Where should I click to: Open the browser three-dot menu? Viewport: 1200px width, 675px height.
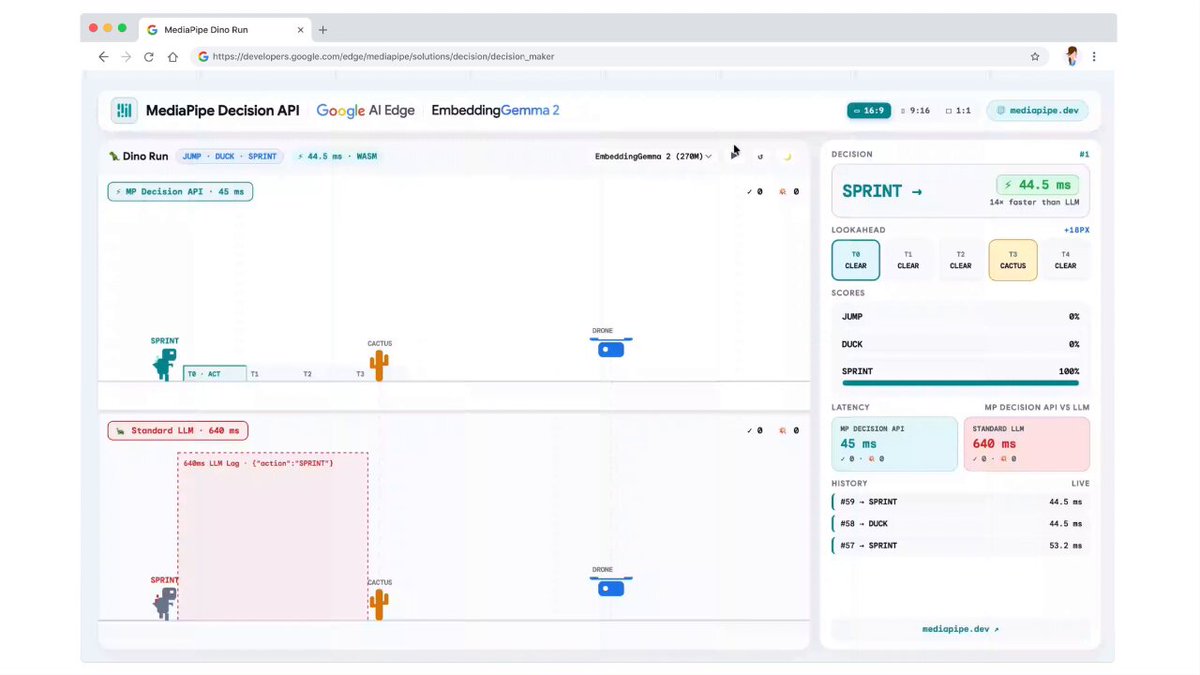coord(1095,57)
